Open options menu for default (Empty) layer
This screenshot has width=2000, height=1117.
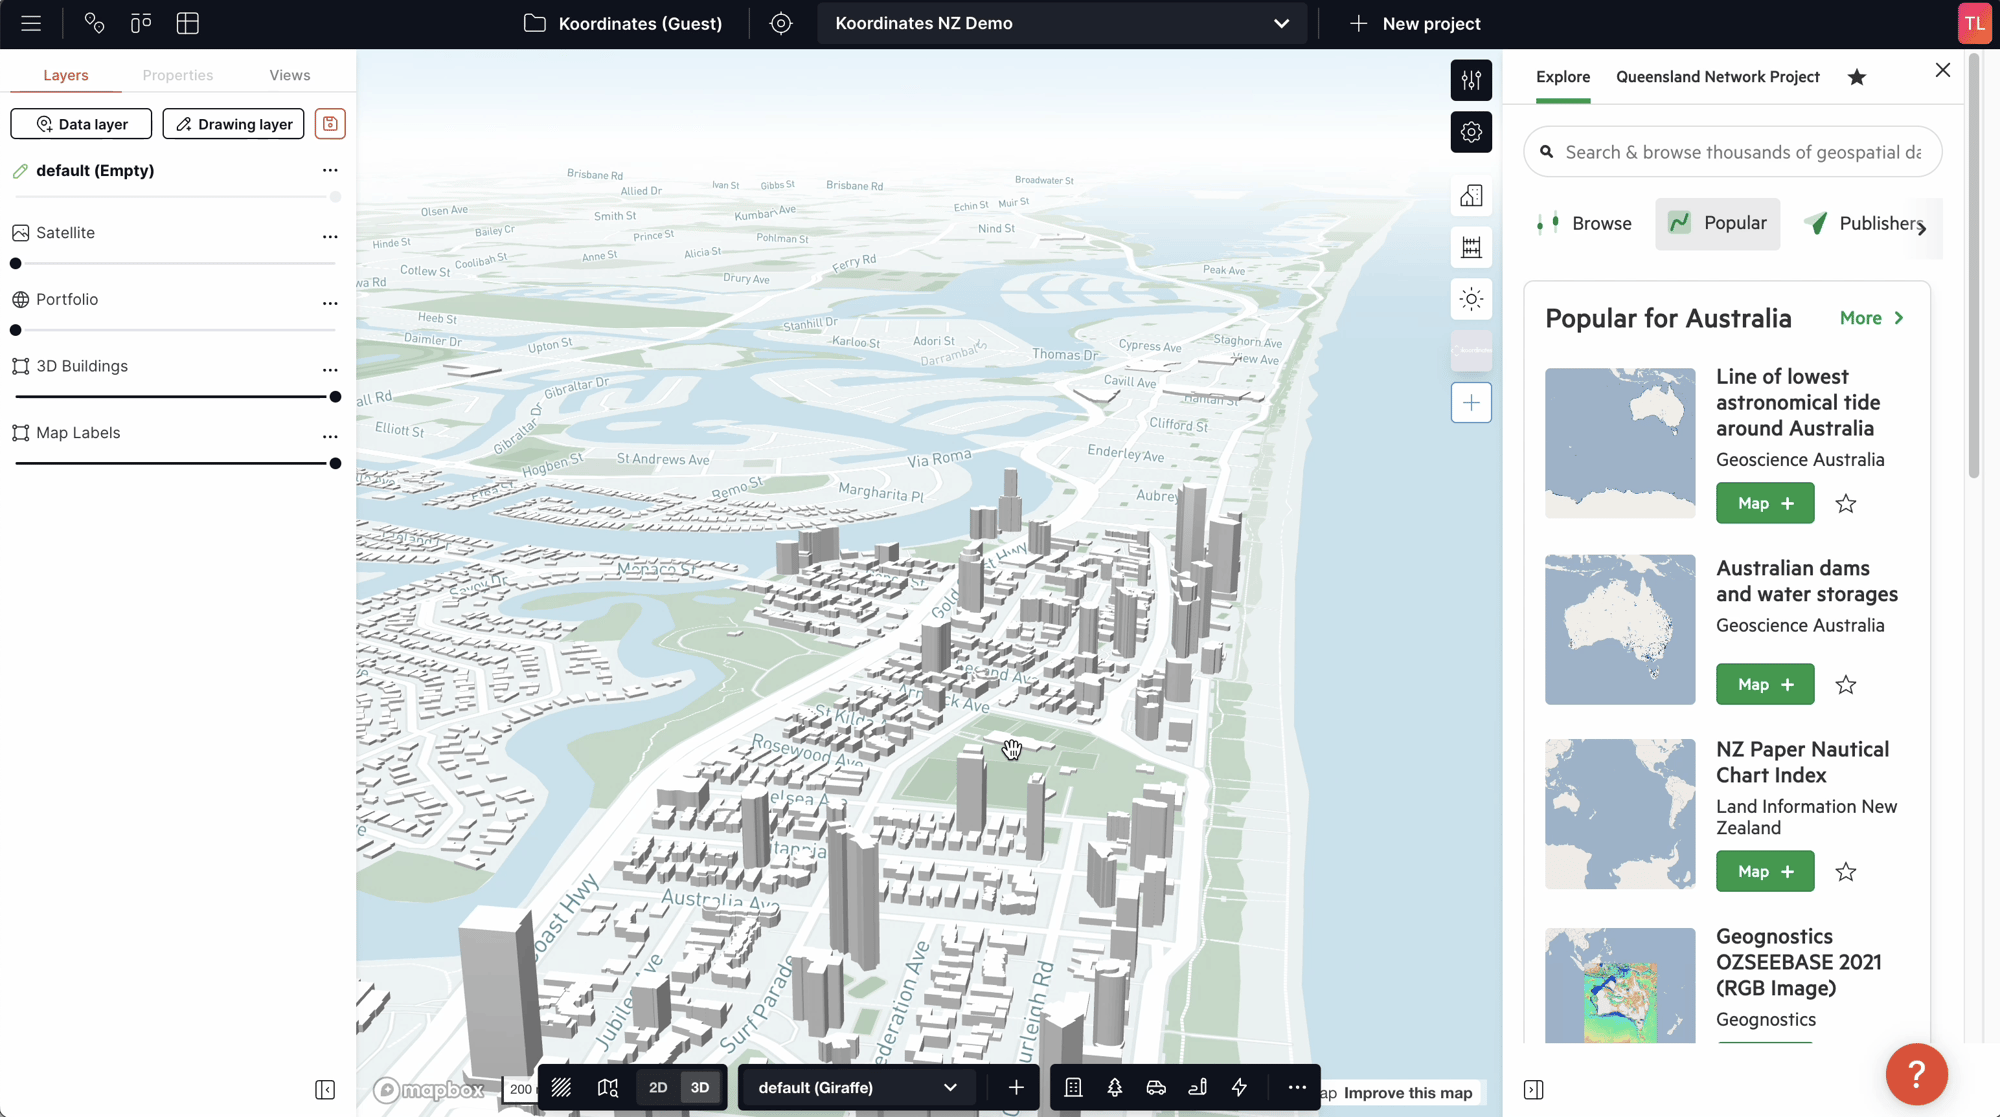pos(330,171)
